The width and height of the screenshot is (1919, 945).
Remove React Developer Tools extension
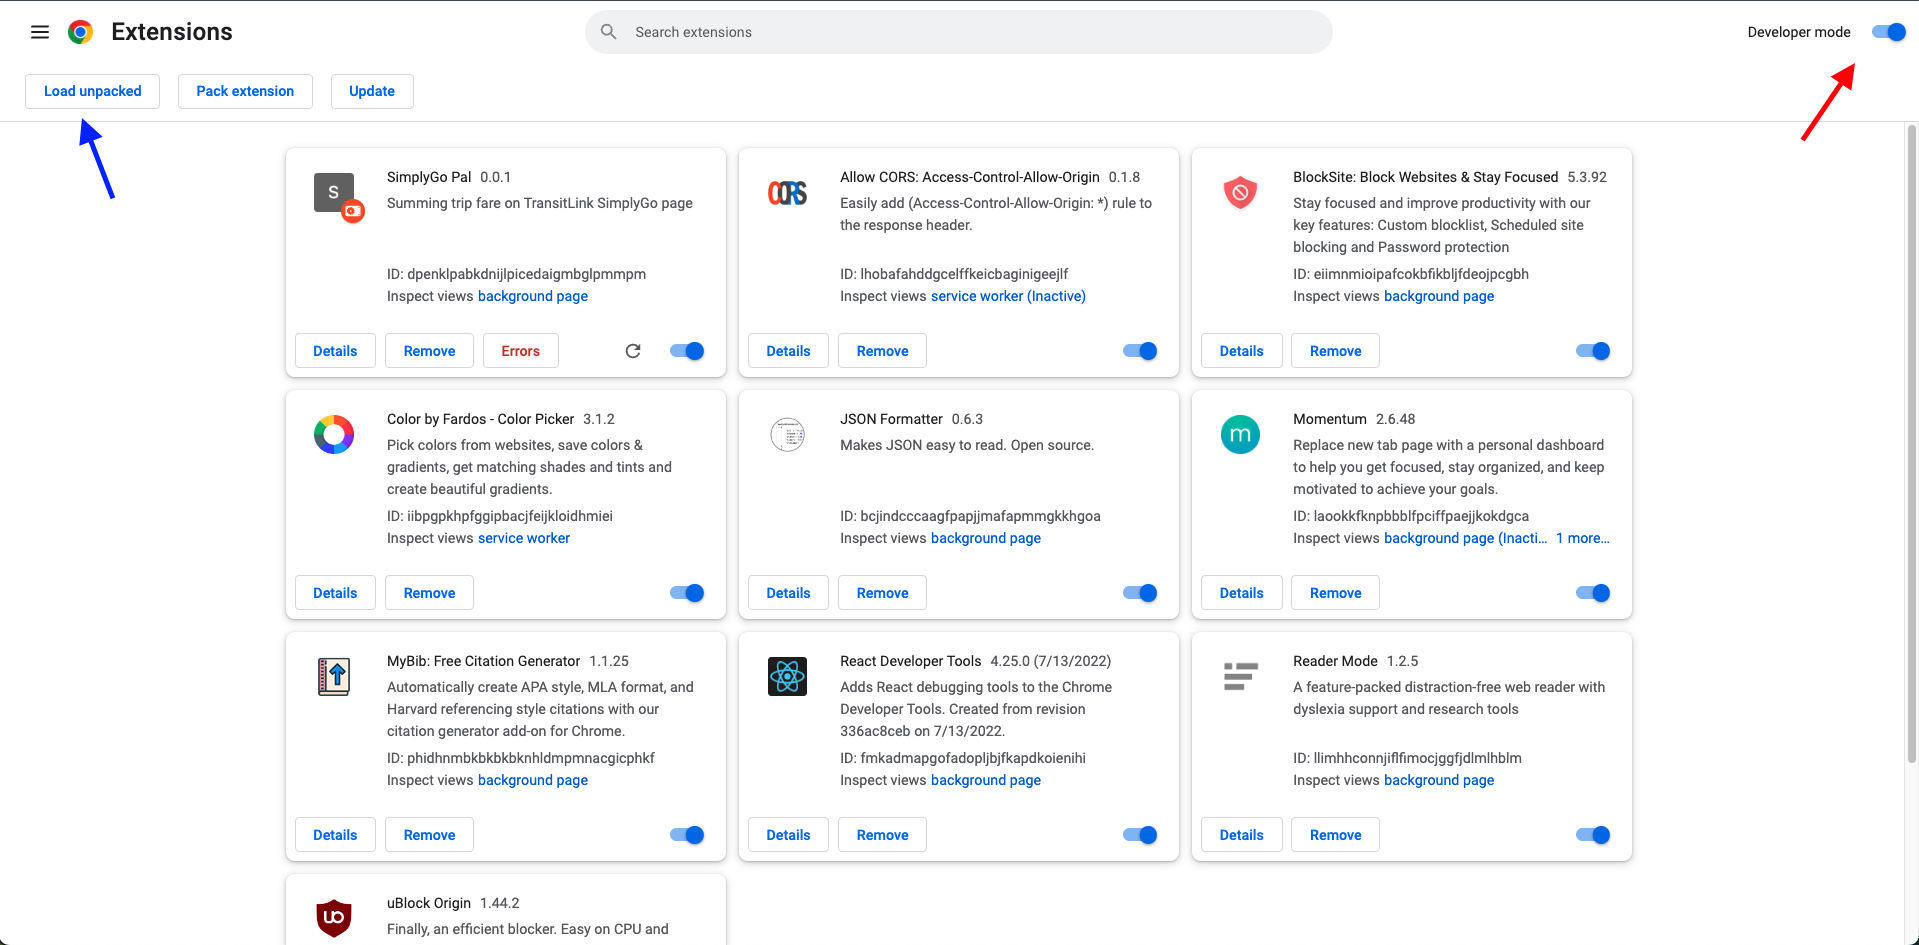[x=882, y=835]
